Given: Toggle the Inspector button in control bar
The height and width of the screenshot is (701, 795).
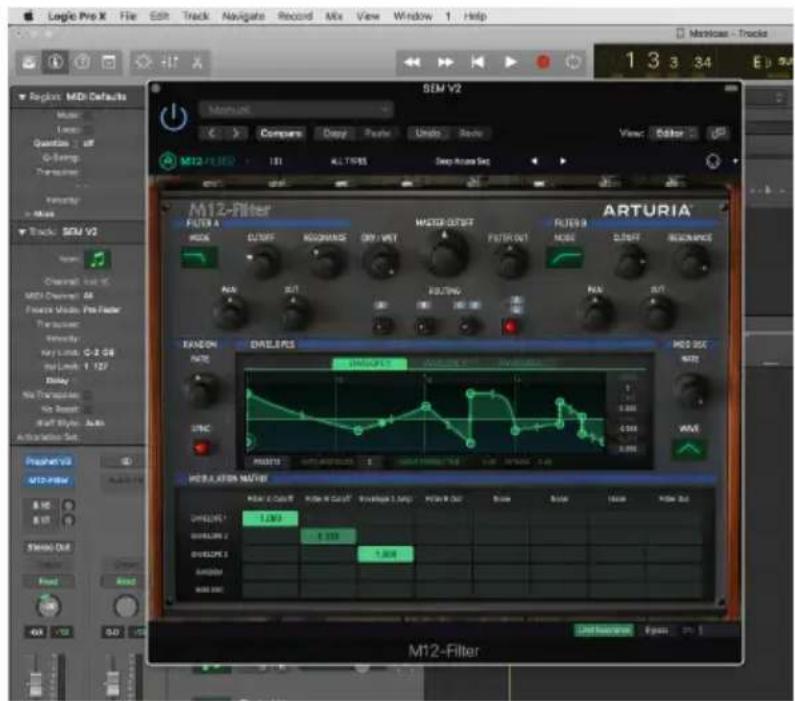Looking at the screenshot, I should pos(55,62).
